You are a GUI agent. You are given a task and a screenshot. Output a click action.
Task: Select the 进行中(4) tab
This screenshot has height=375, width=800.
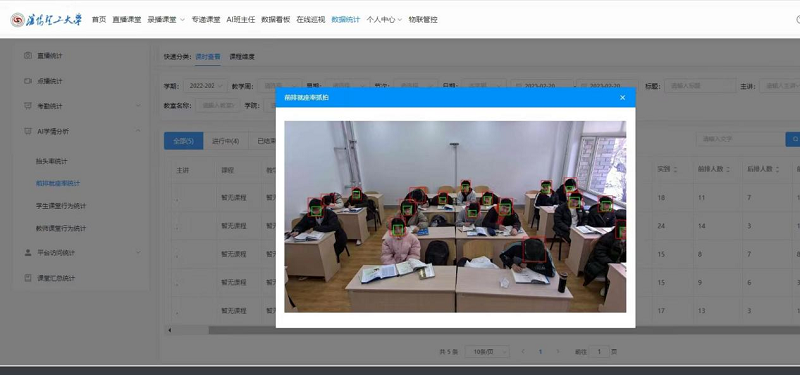tap(226, 141)
